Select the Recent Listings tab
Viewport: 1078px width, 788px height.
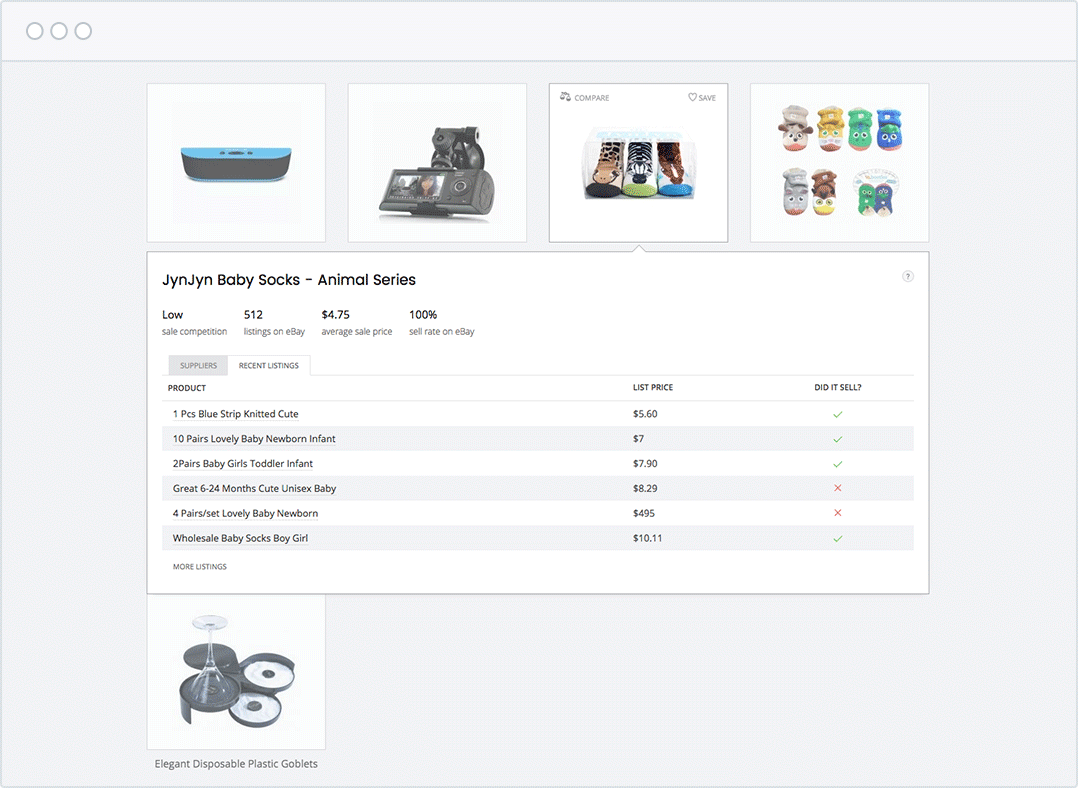(269, 366)
